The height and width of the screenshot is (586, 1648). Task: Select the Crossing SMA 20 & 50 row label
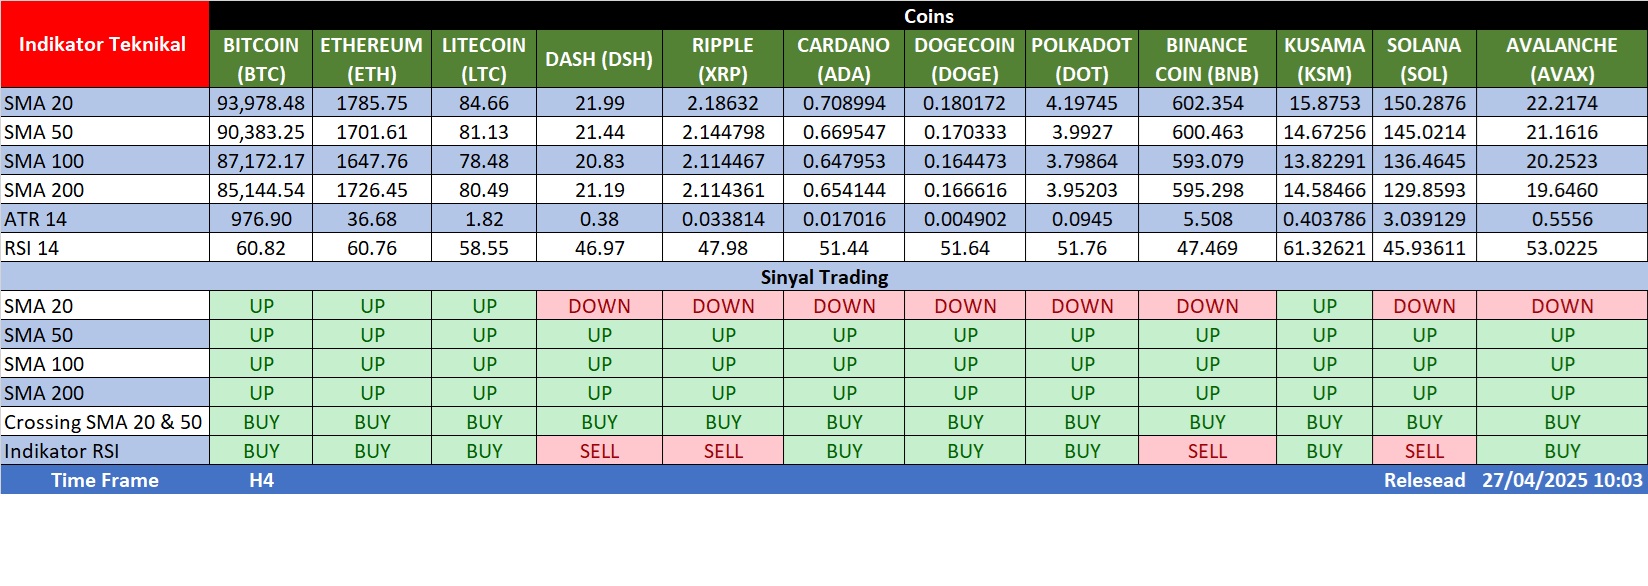[104, 422]
